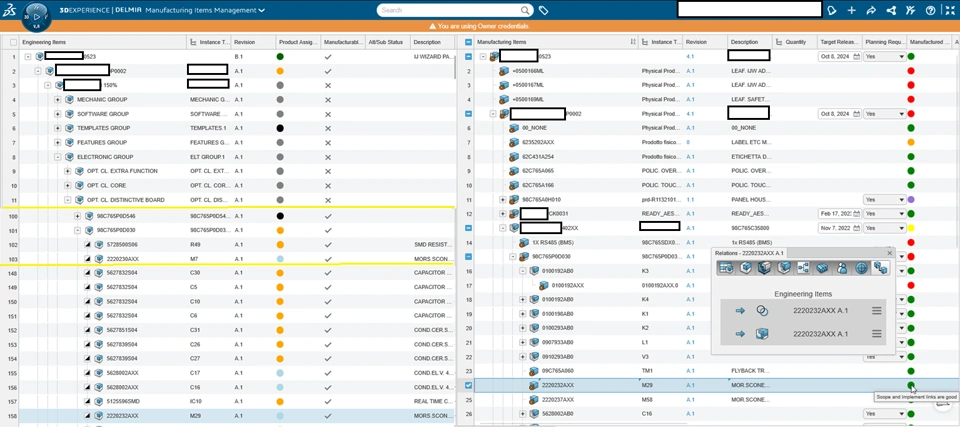Open the 3DEXPERIENCE compass
This screenshot has width=960, height=427.
(x=36, y=17)
